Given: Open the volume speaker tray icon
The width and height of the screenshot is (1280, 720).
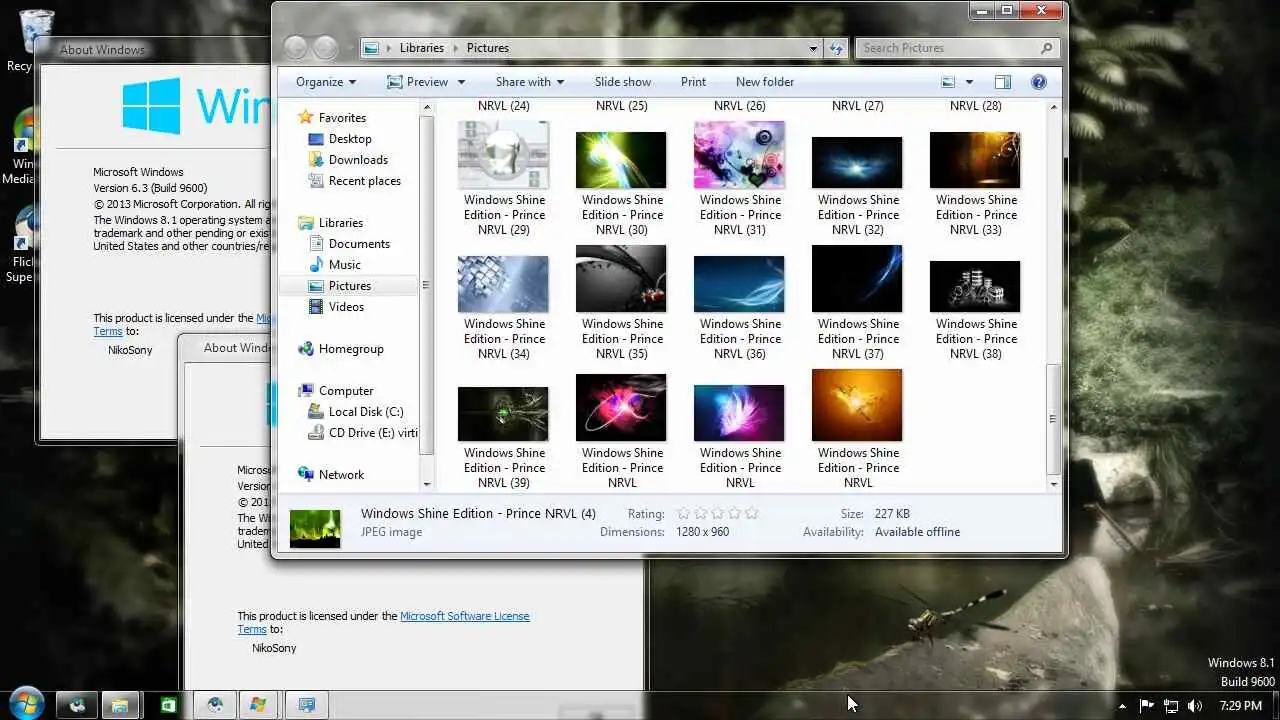Looking at the screenshot, I should 1194,706.
